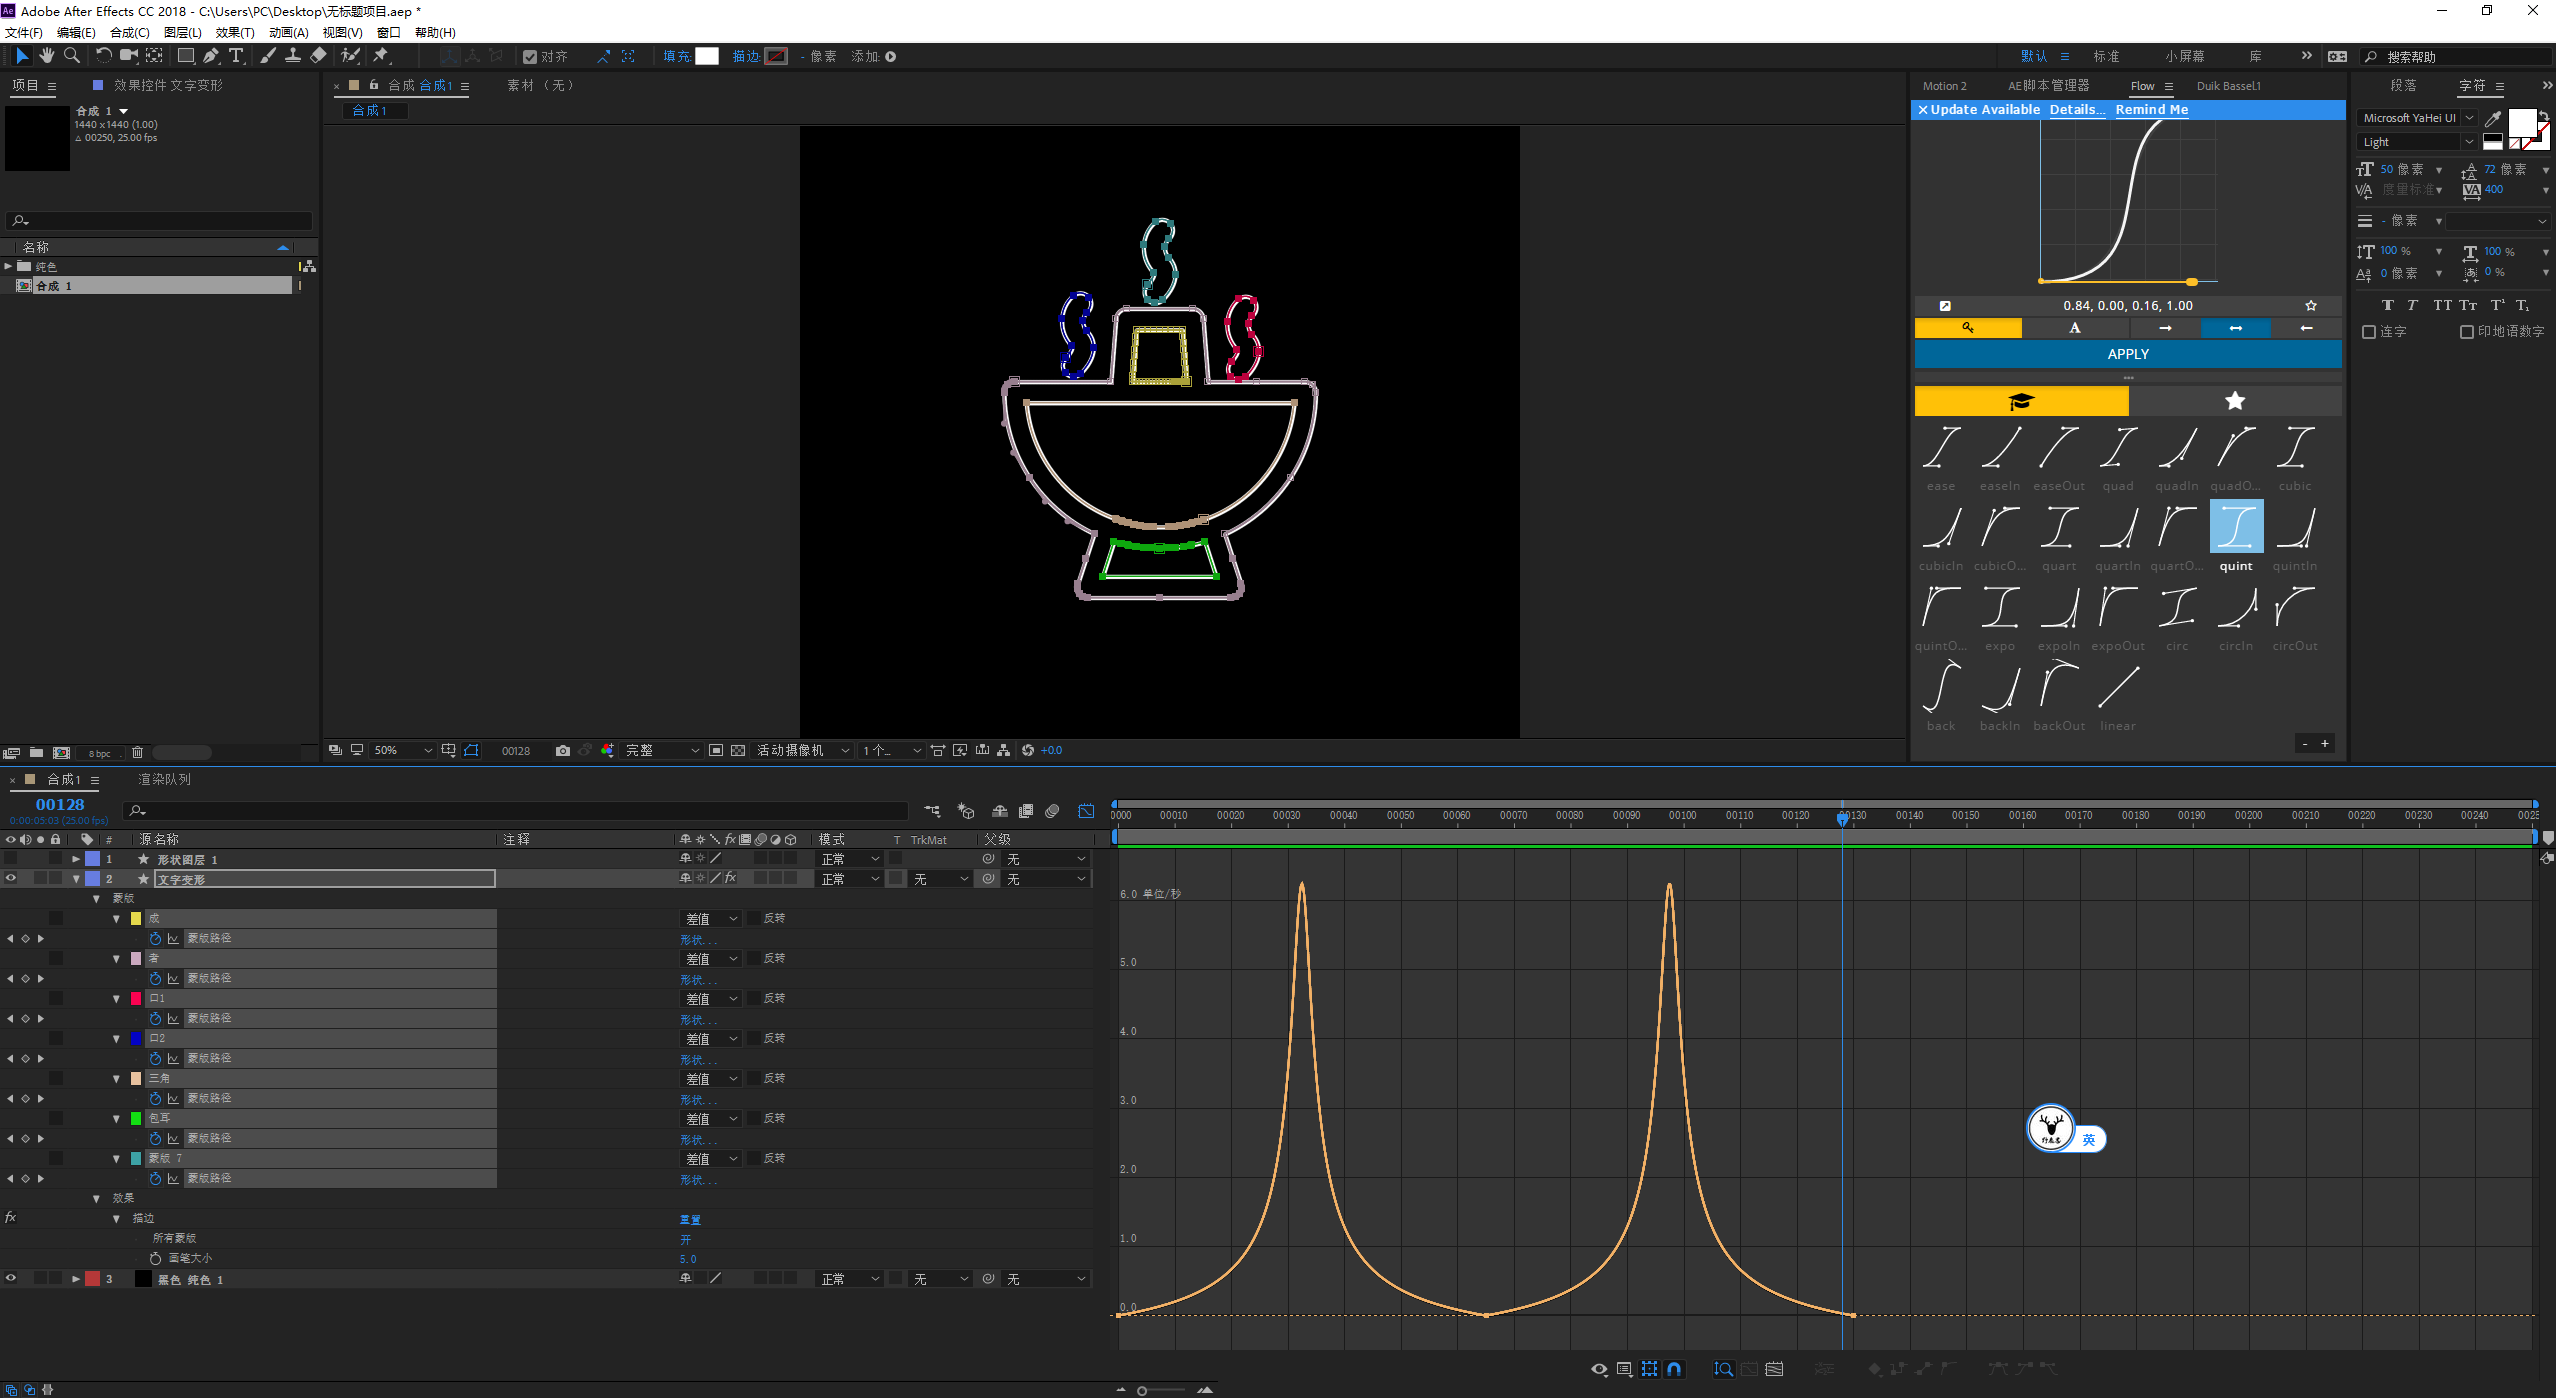Click the camera/snapshot icon in timeline
2556x1398 pixels.
[x=563, y=751]
